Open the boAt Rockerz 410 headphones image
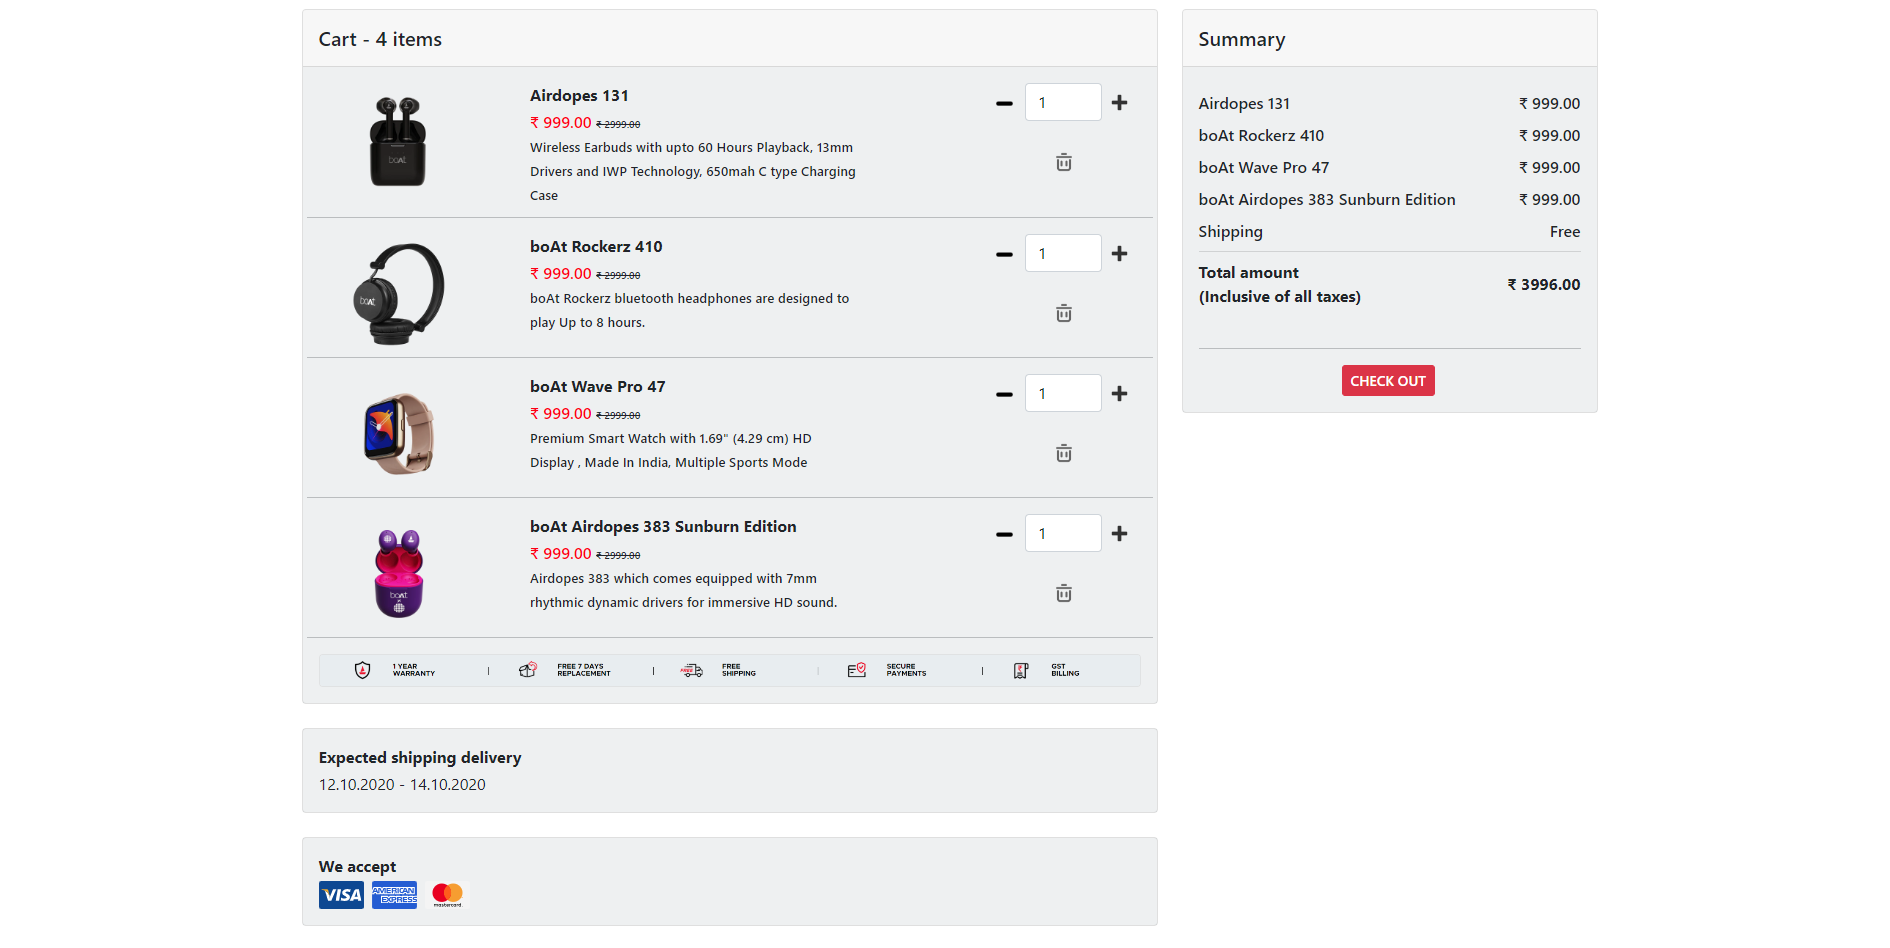The width and height of the screenshot is (1890, 948). pos(398,293)
